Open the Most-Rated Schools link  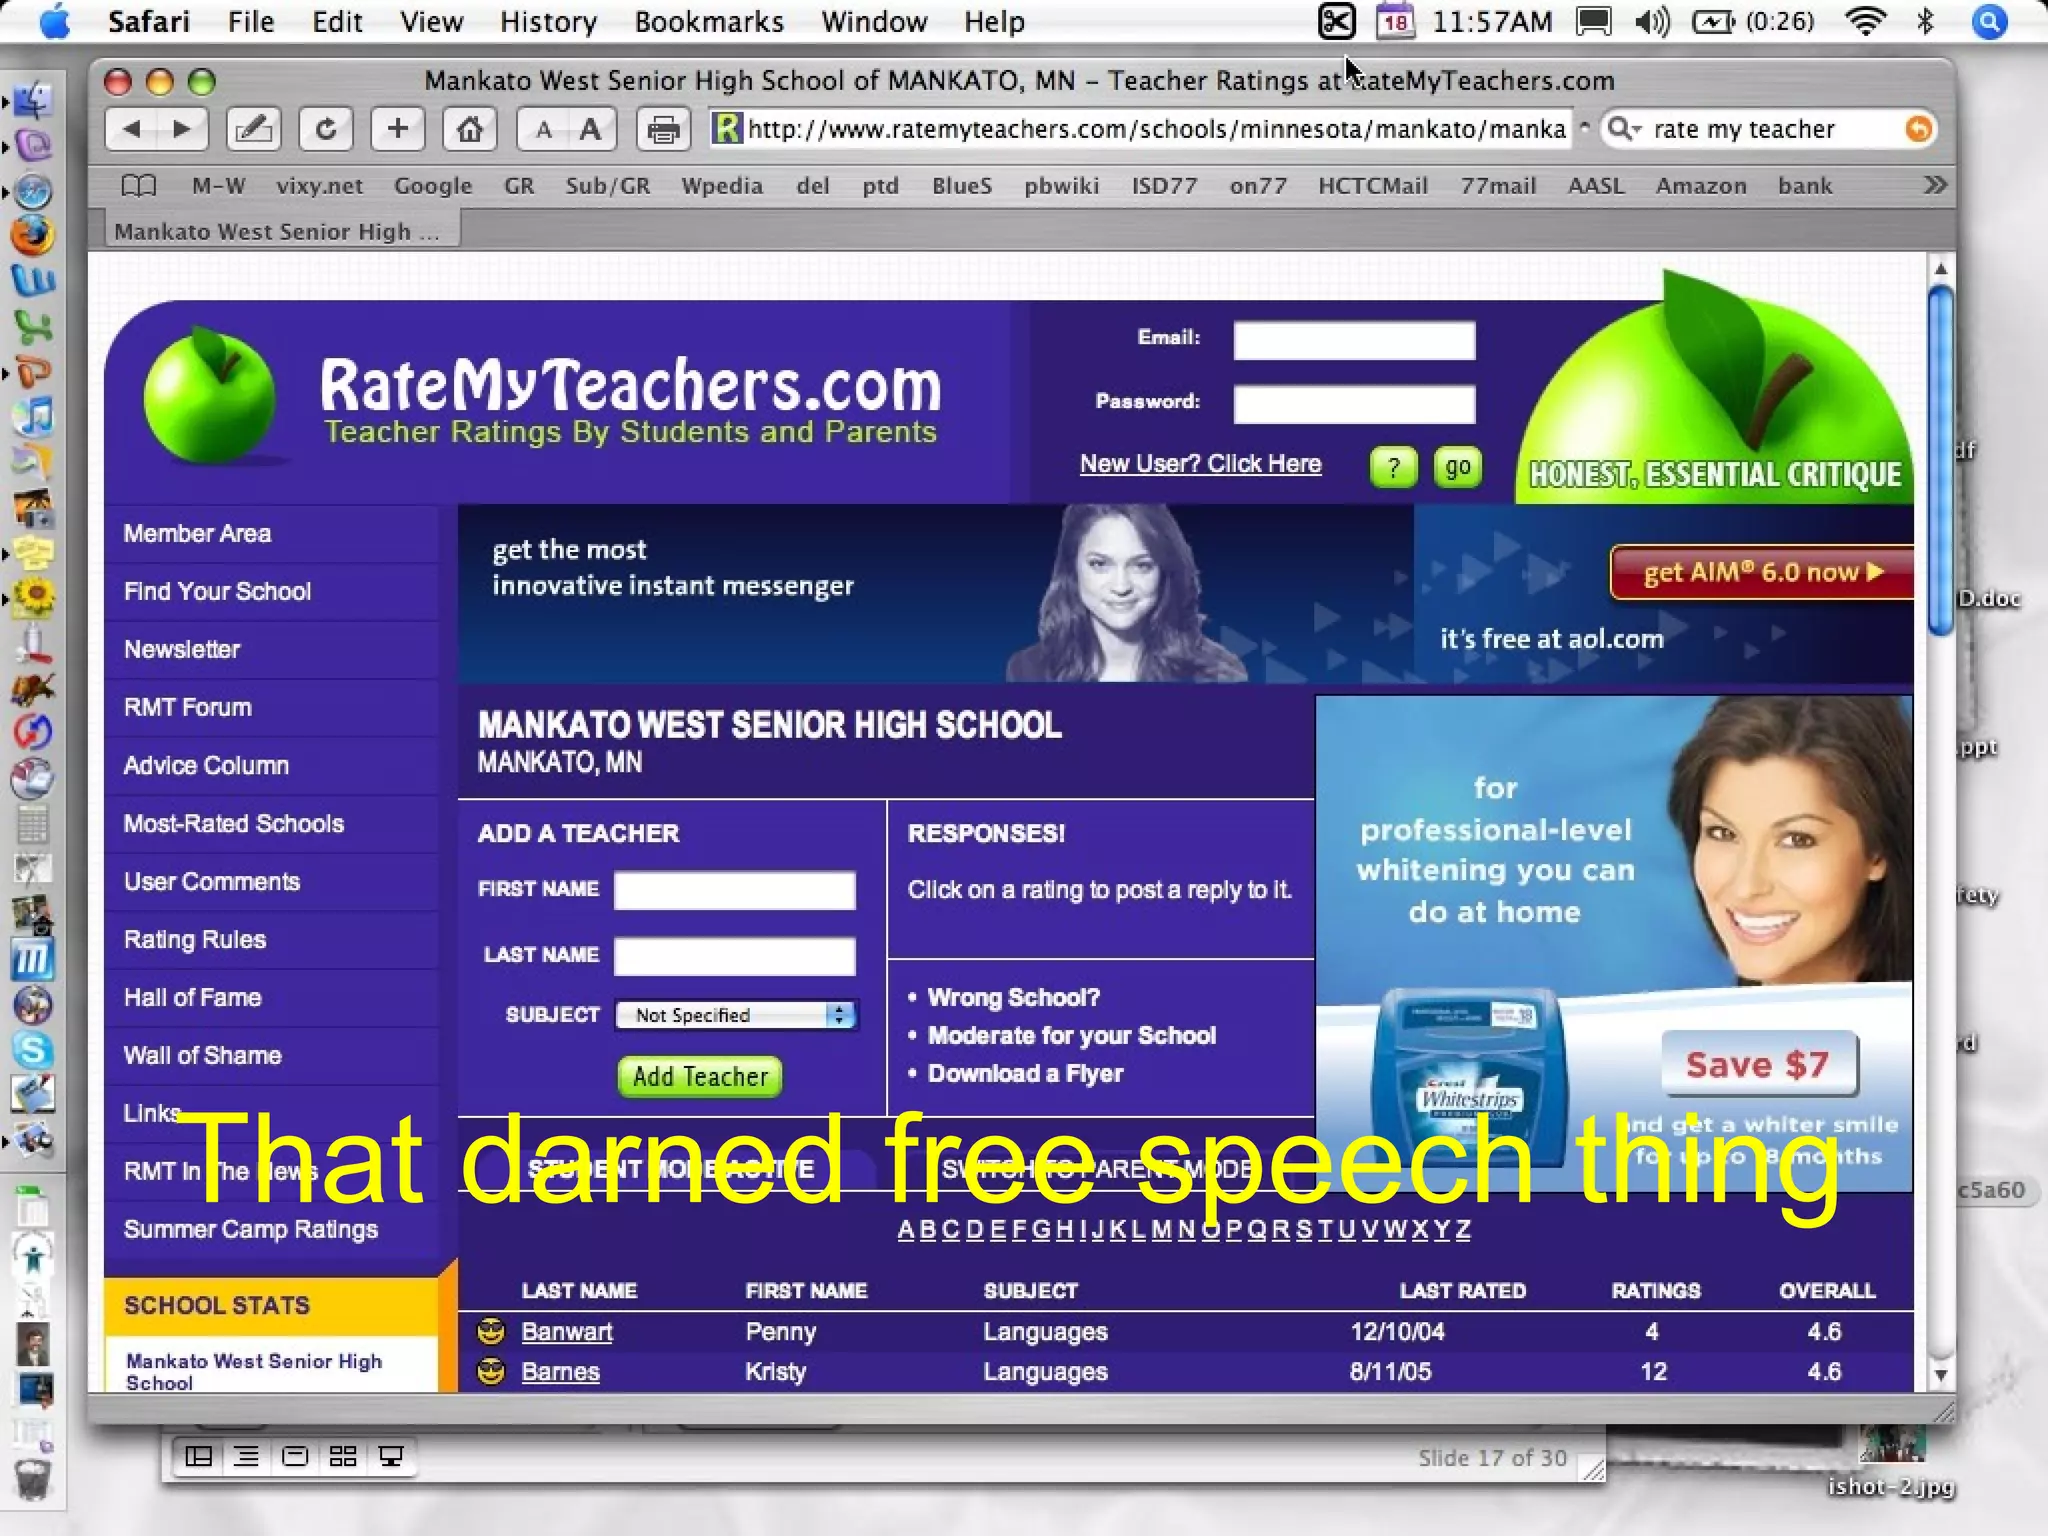tap(233, 823)
